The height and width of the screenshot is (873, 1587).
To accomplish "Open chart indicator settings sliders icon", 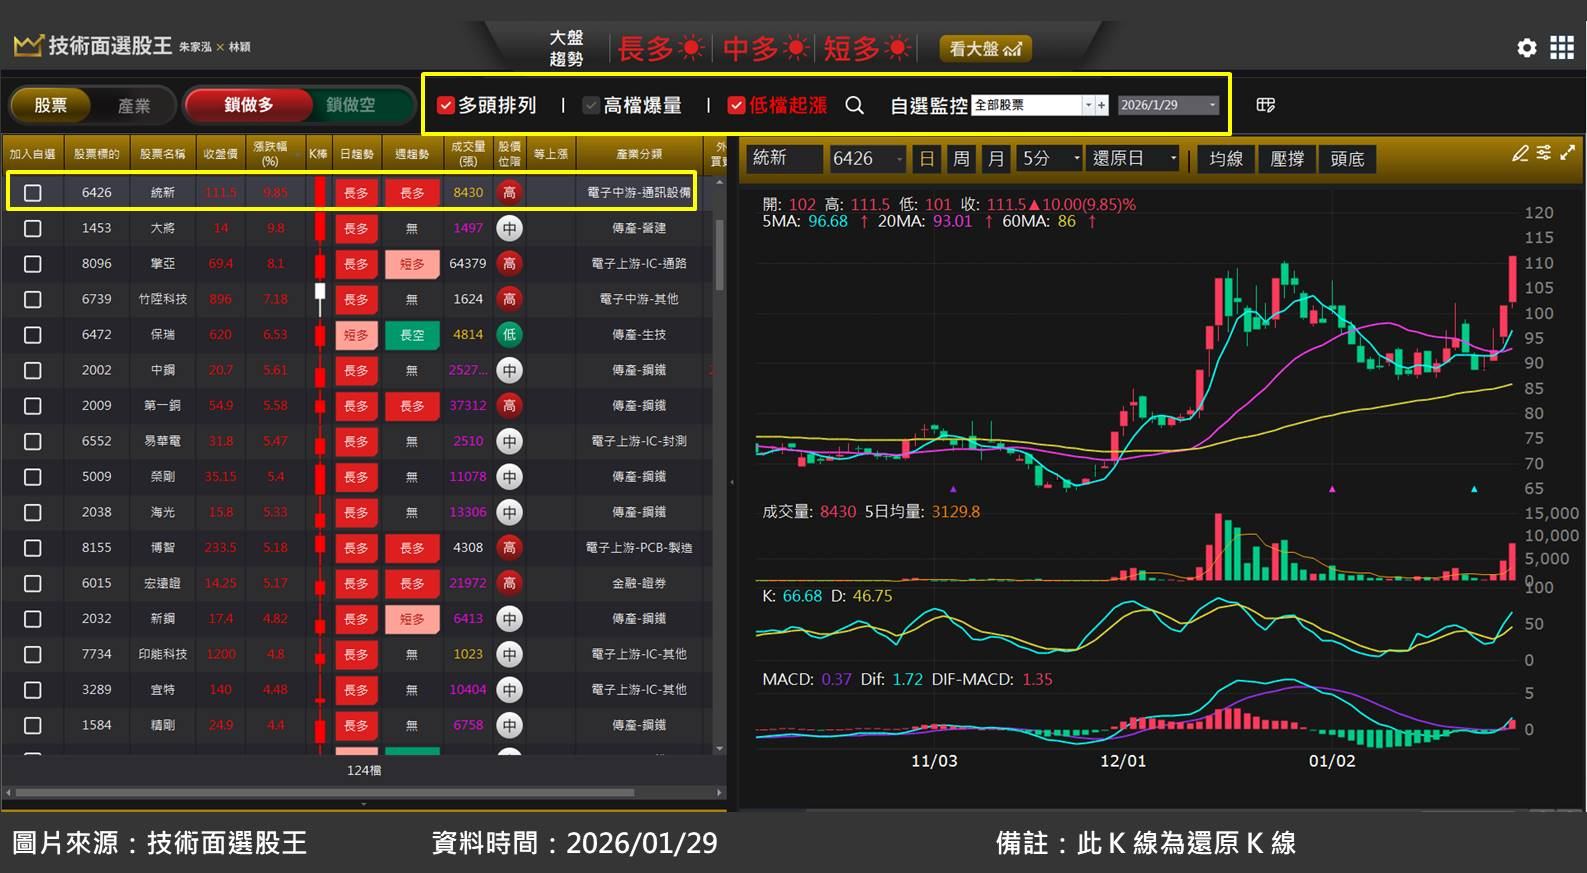I will point(1544,153).
